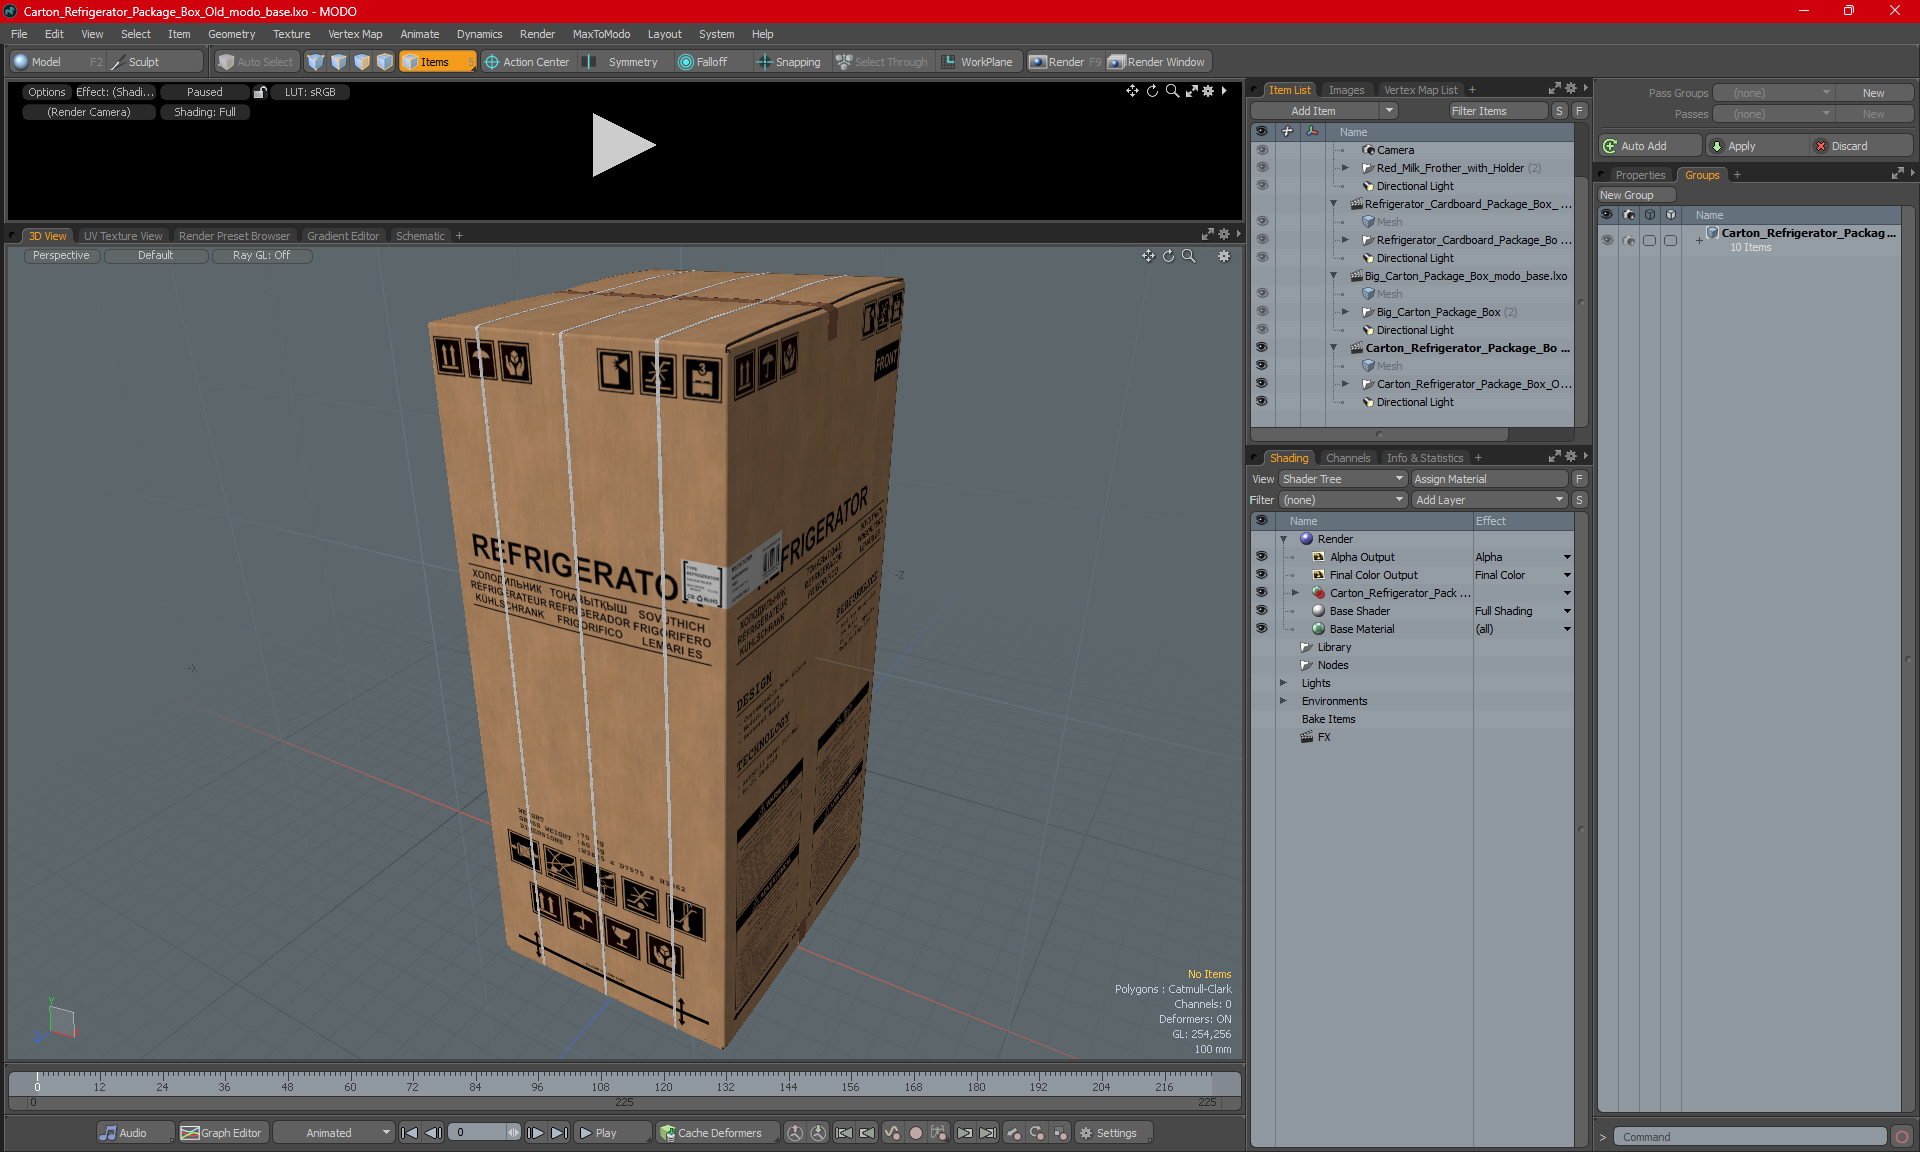
Task: Switch to UV Texture View tab
Action: click(x=123, y=236)
